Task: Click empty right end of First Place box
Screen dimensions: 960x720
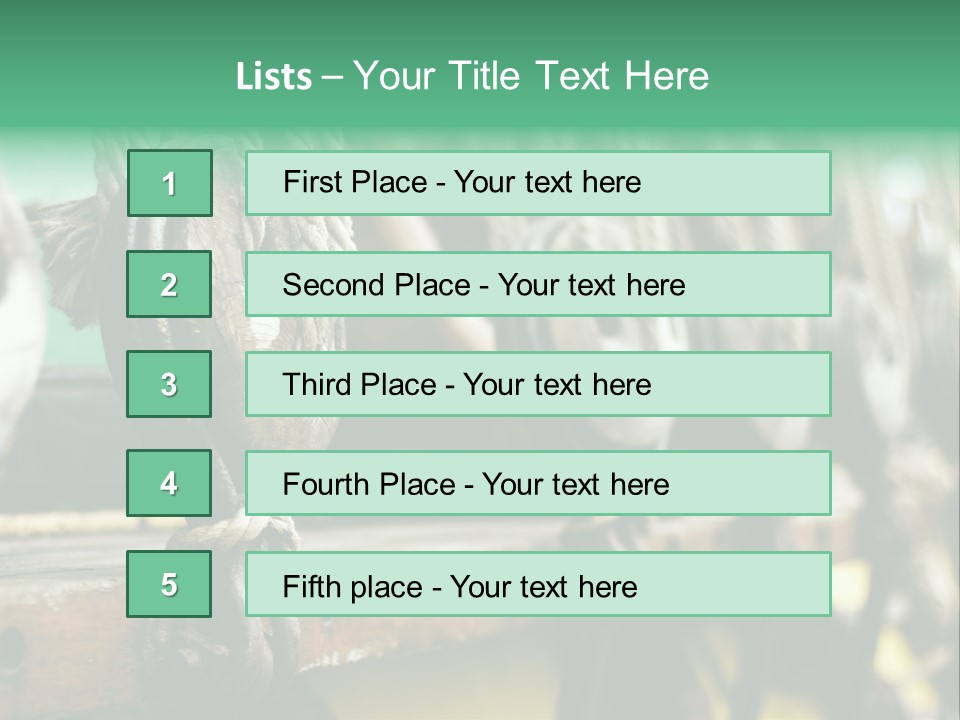Action: 760,183
